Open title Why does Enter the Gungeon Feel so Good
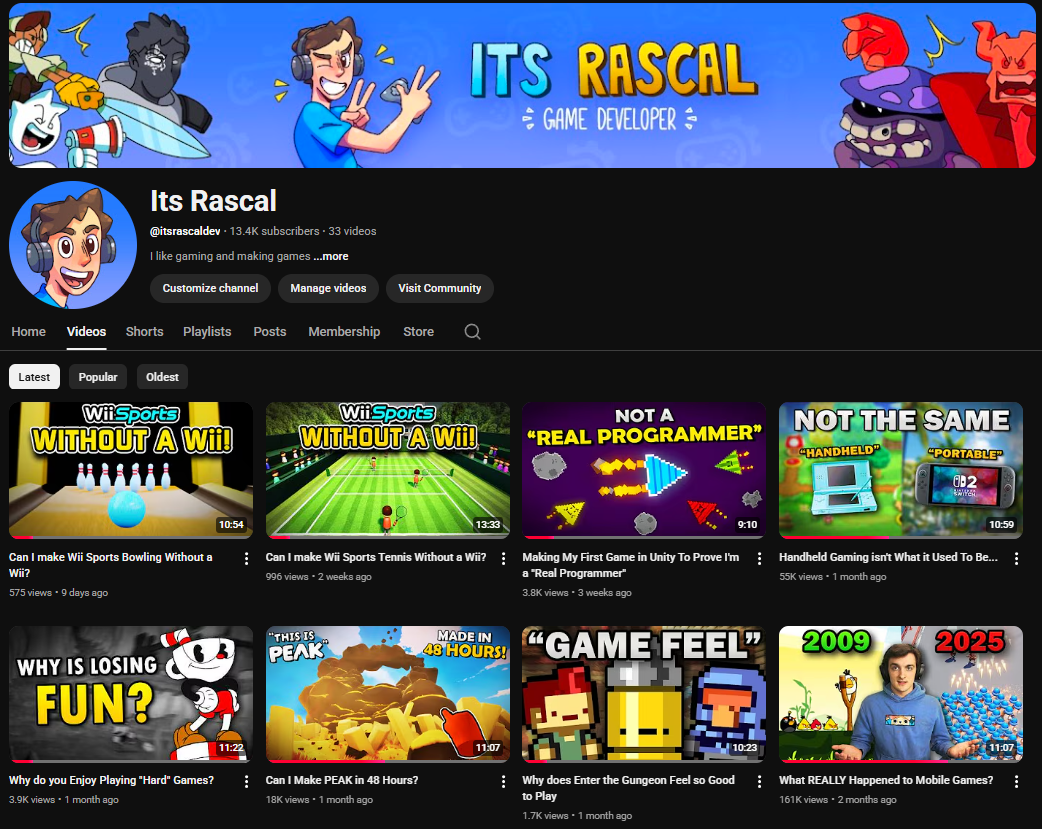 pos(628,788)
